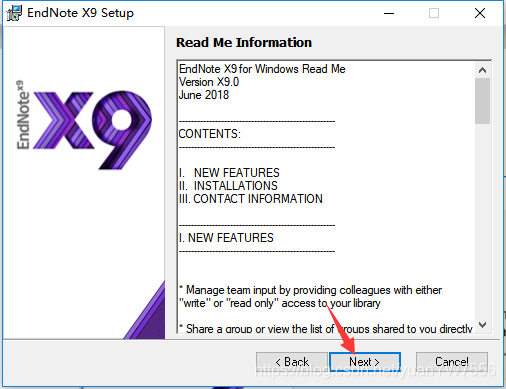The image size is (506, 389).
Task: Click the setup installer icon in title bar
Action: [x=14, y=13]
